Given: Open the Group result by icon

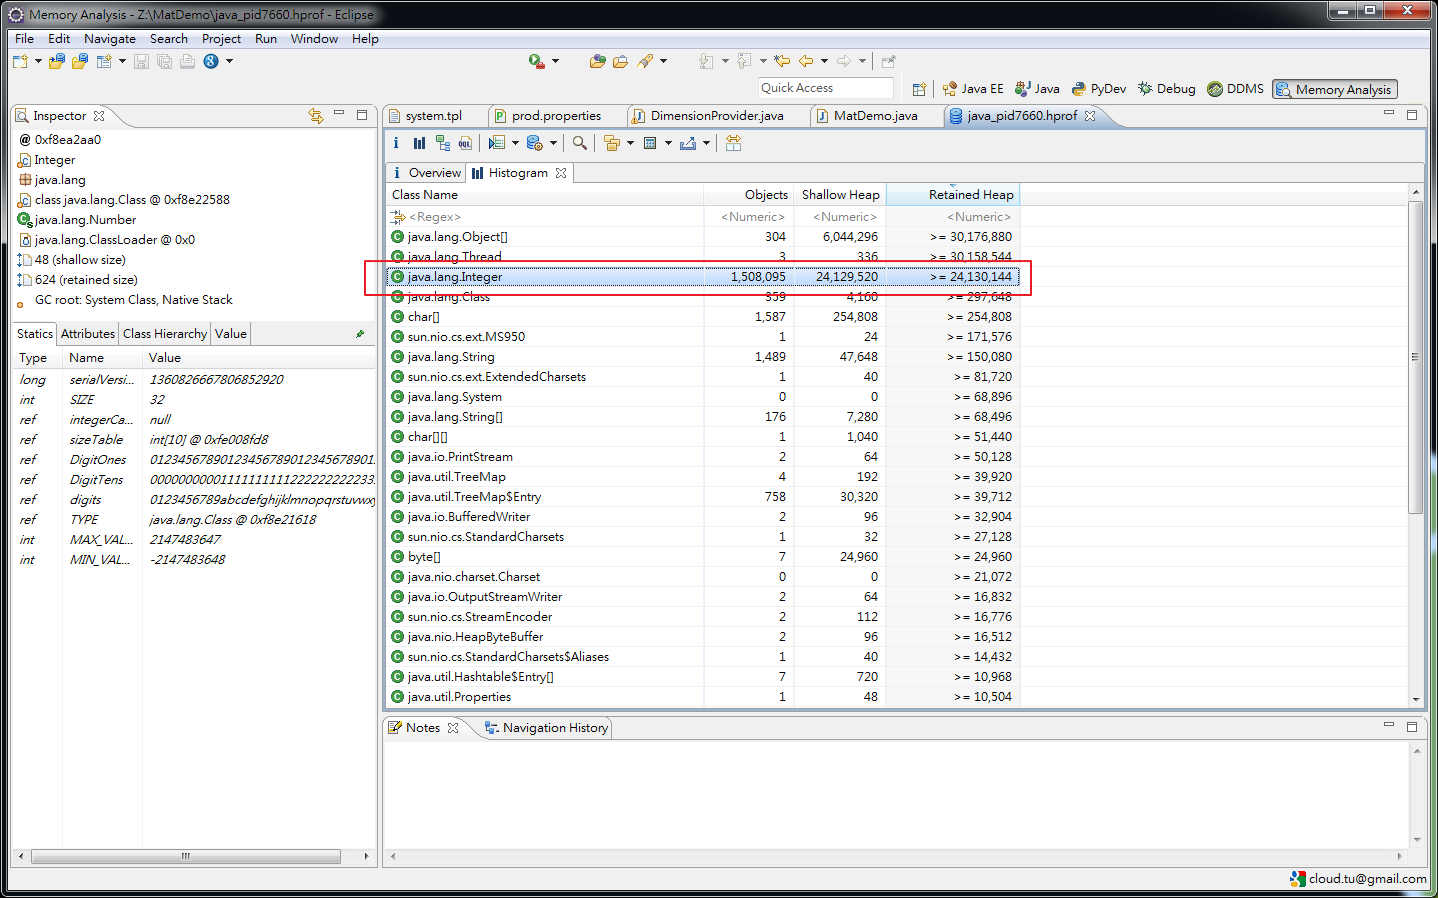Looking at the screenshot, I should pyautogui.click(x=612, y=143).
